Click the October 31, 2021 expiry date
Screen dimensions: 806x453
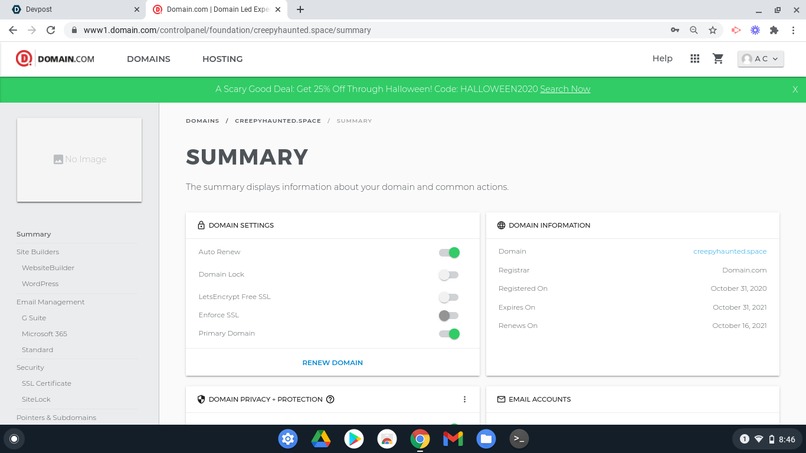pyautogui.click(x=739, y=307)
